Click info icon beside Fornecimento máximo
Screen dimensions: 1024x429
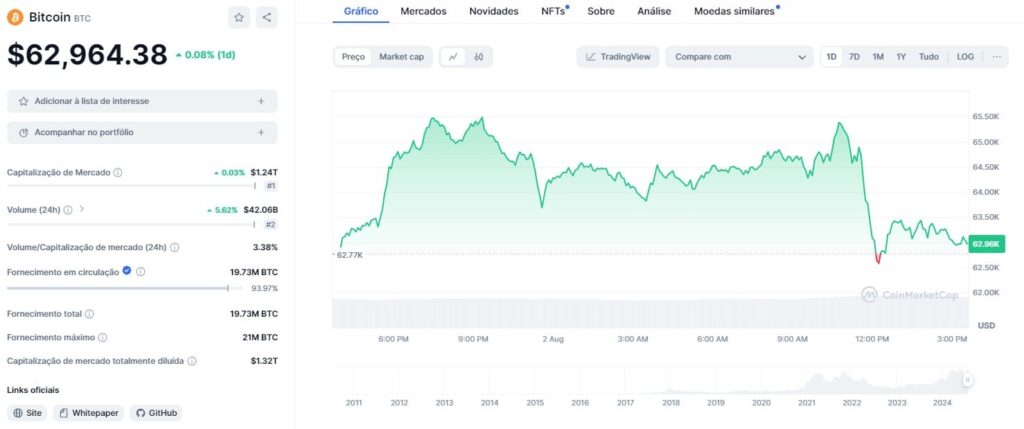click(x=103, y=338)
